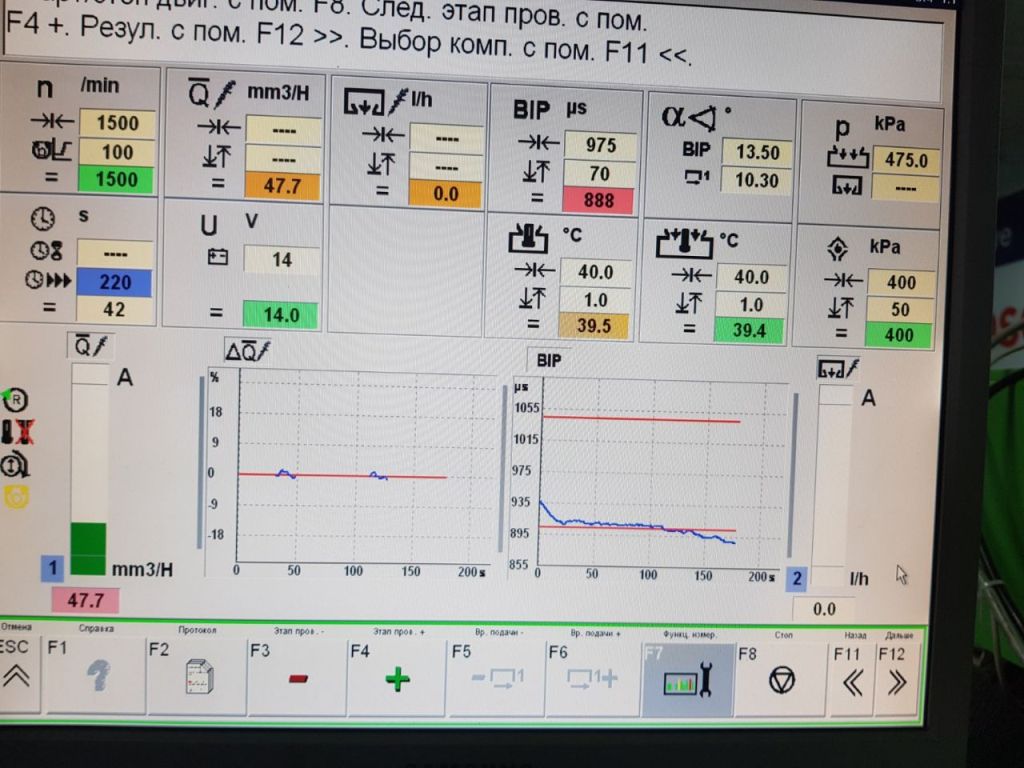Screen dimensions: 1024x768
Task: Click the pink 47.7 readout below the bar
Action: 86,600
